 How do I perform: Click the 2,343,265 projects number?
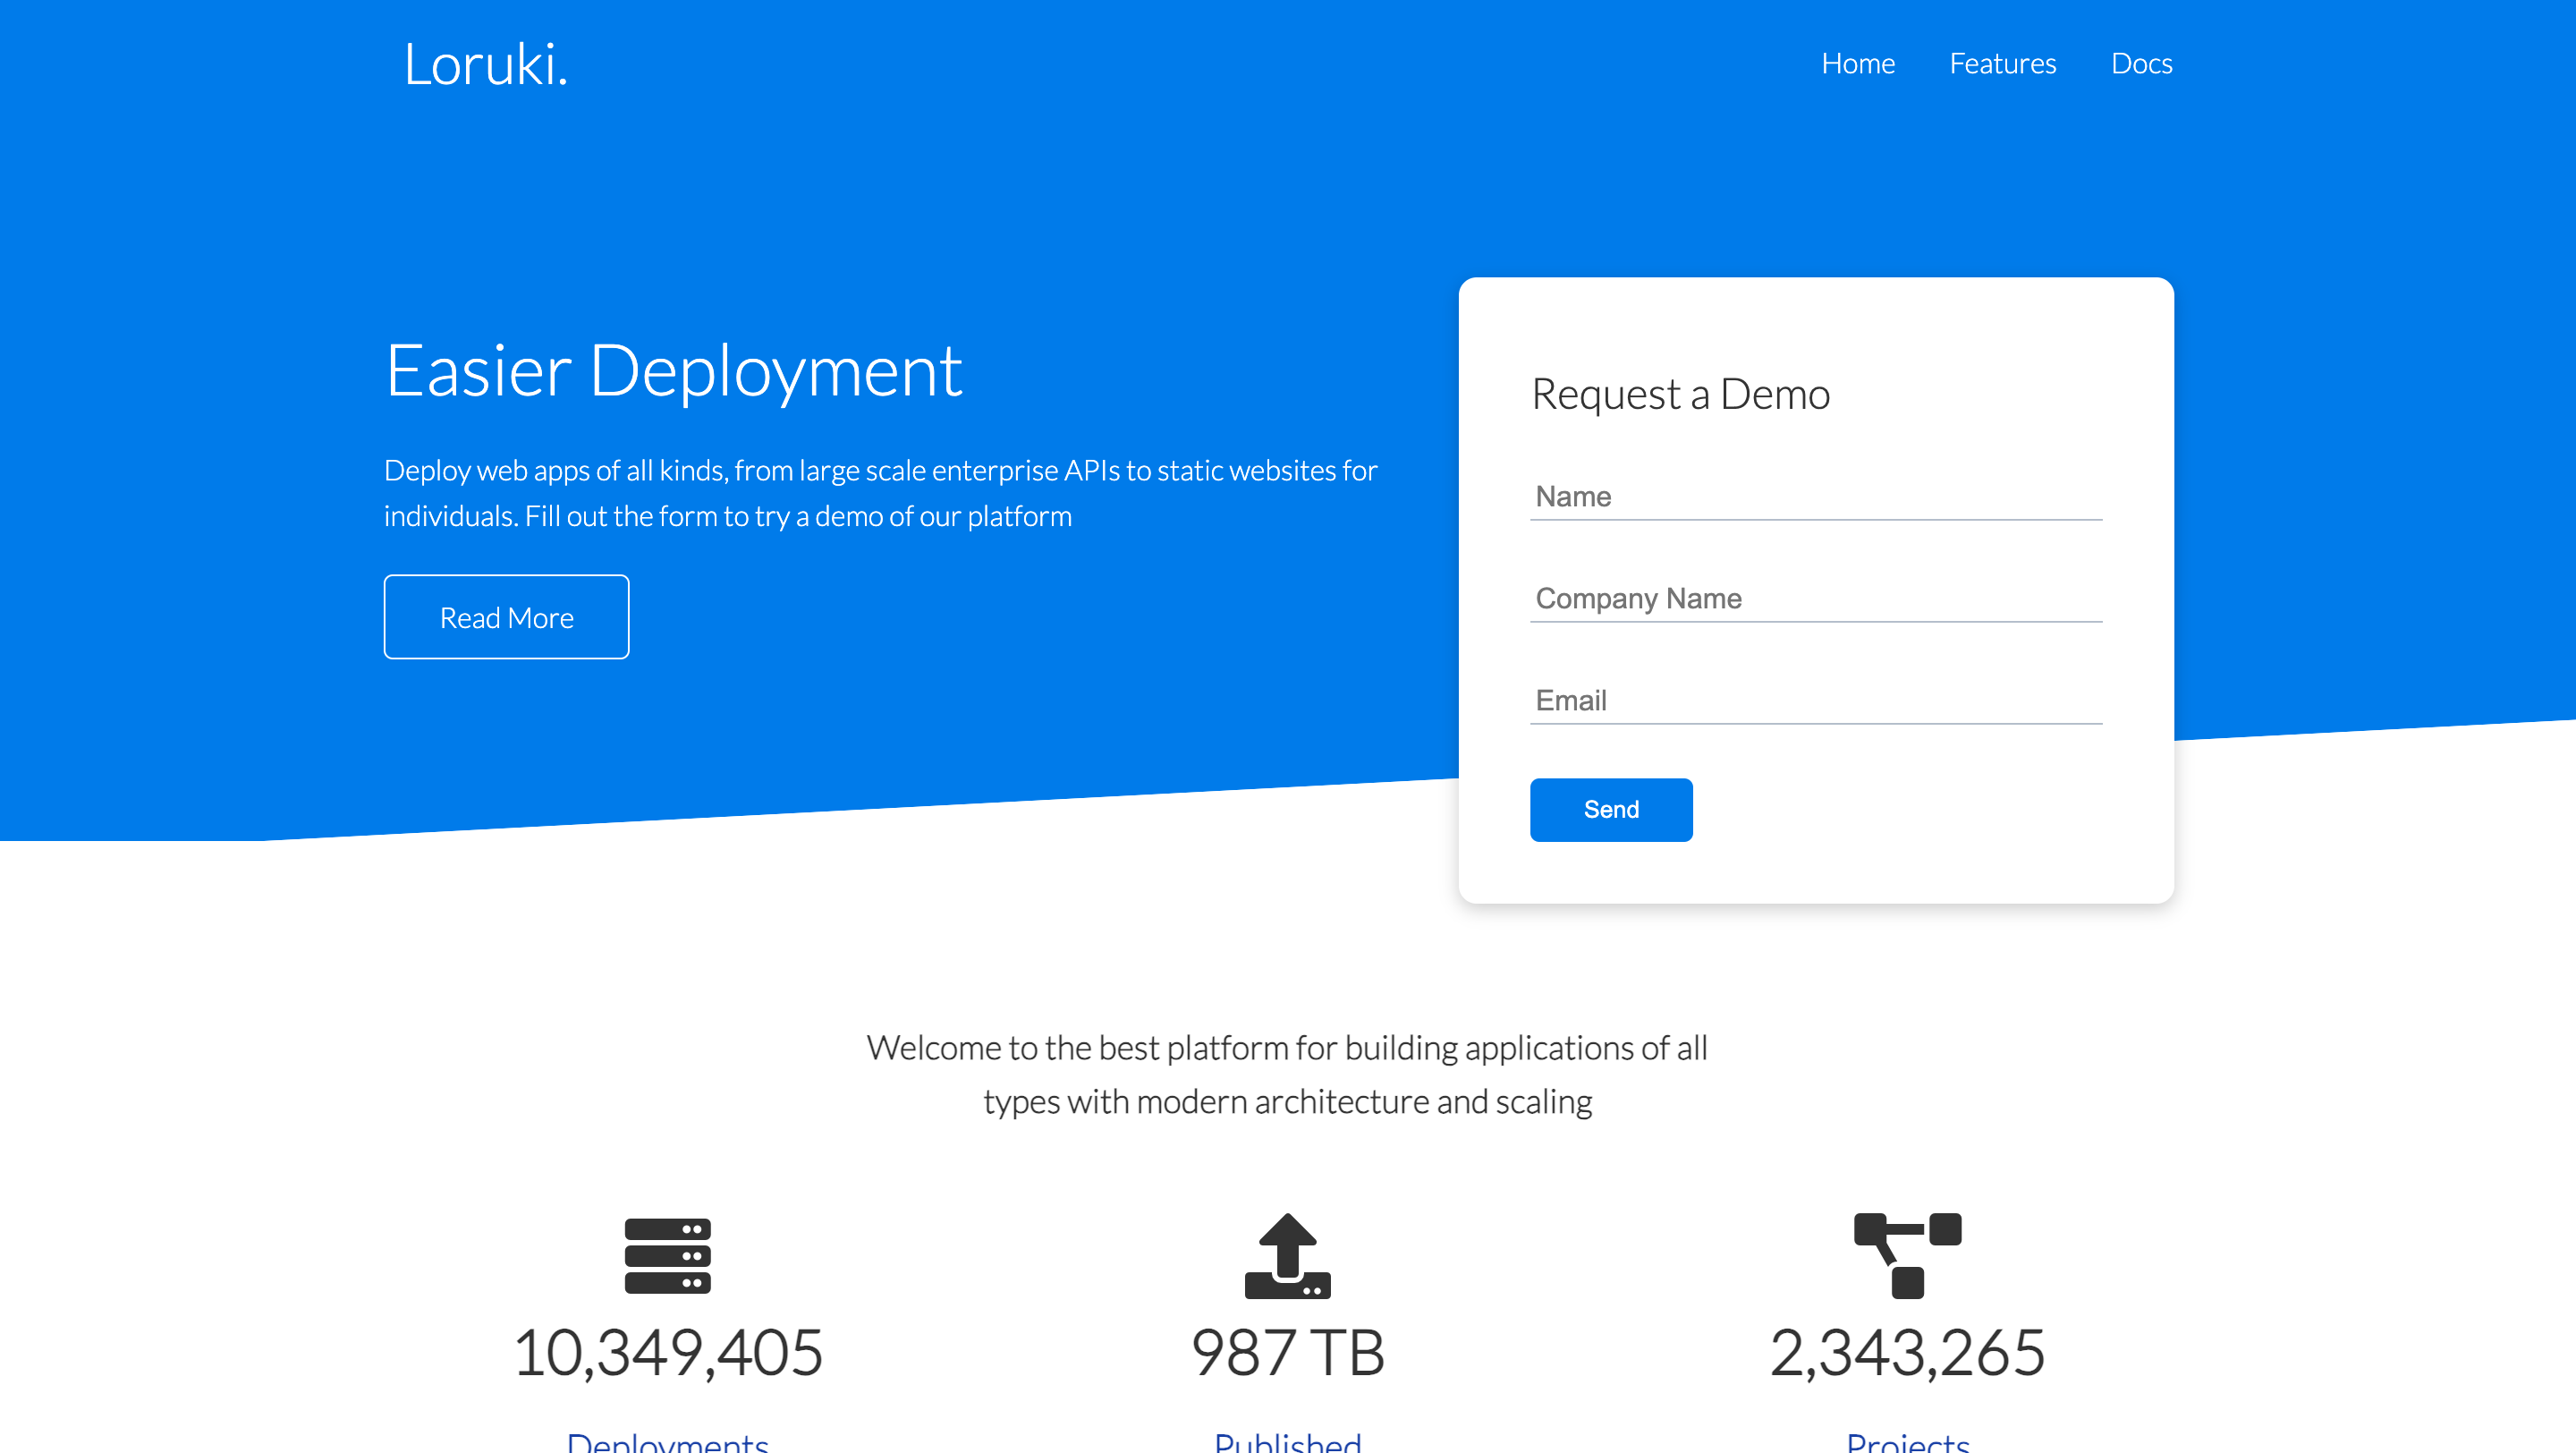[x=1907, y=1352]
